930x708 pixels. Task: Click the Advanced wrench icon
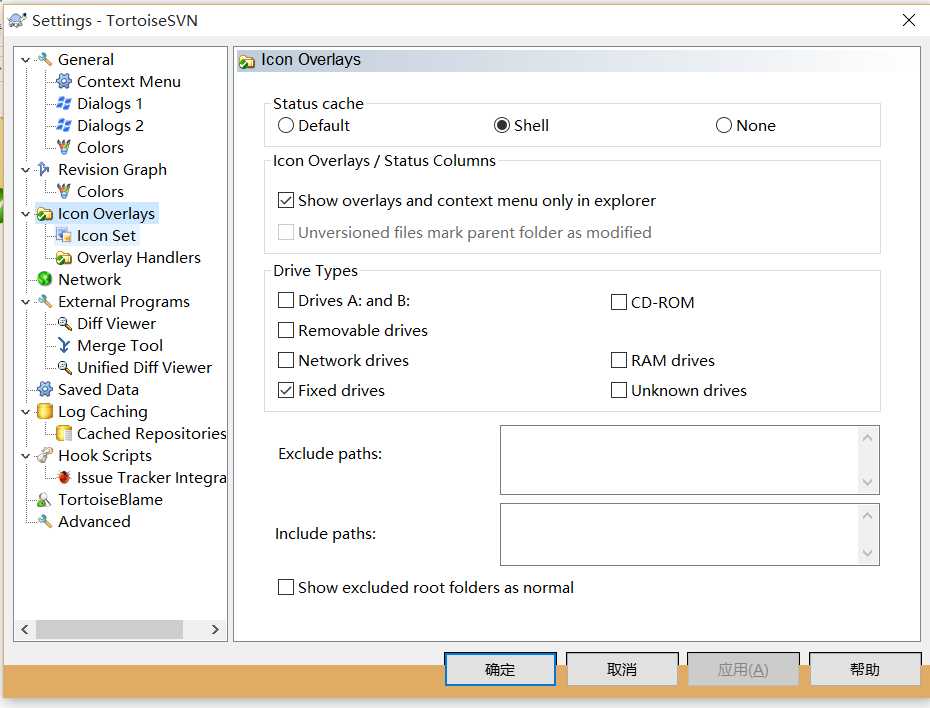pyautogui.click(x=45, y=521)
